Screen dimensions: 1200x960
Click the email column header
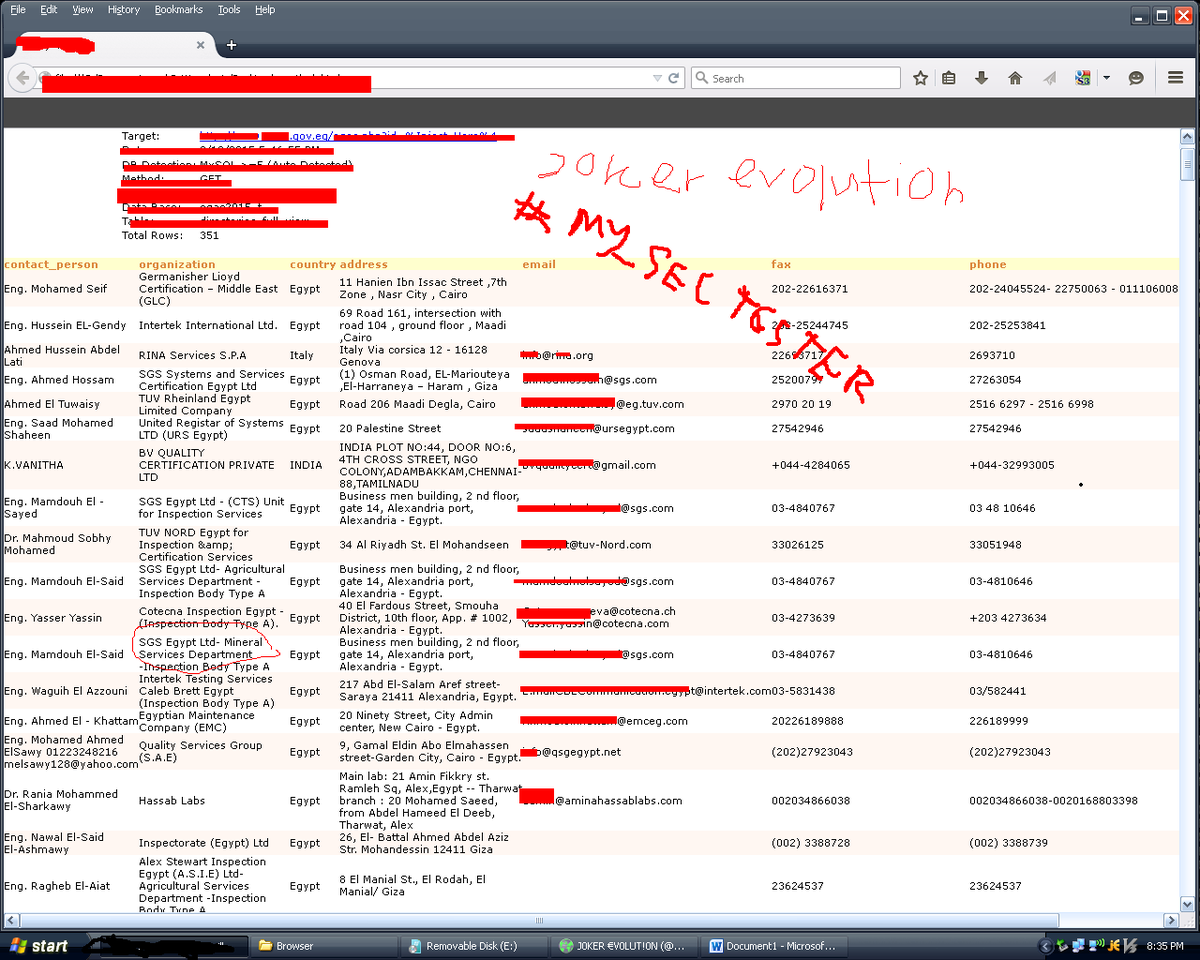pyautogui.click(x=539, y=264)
